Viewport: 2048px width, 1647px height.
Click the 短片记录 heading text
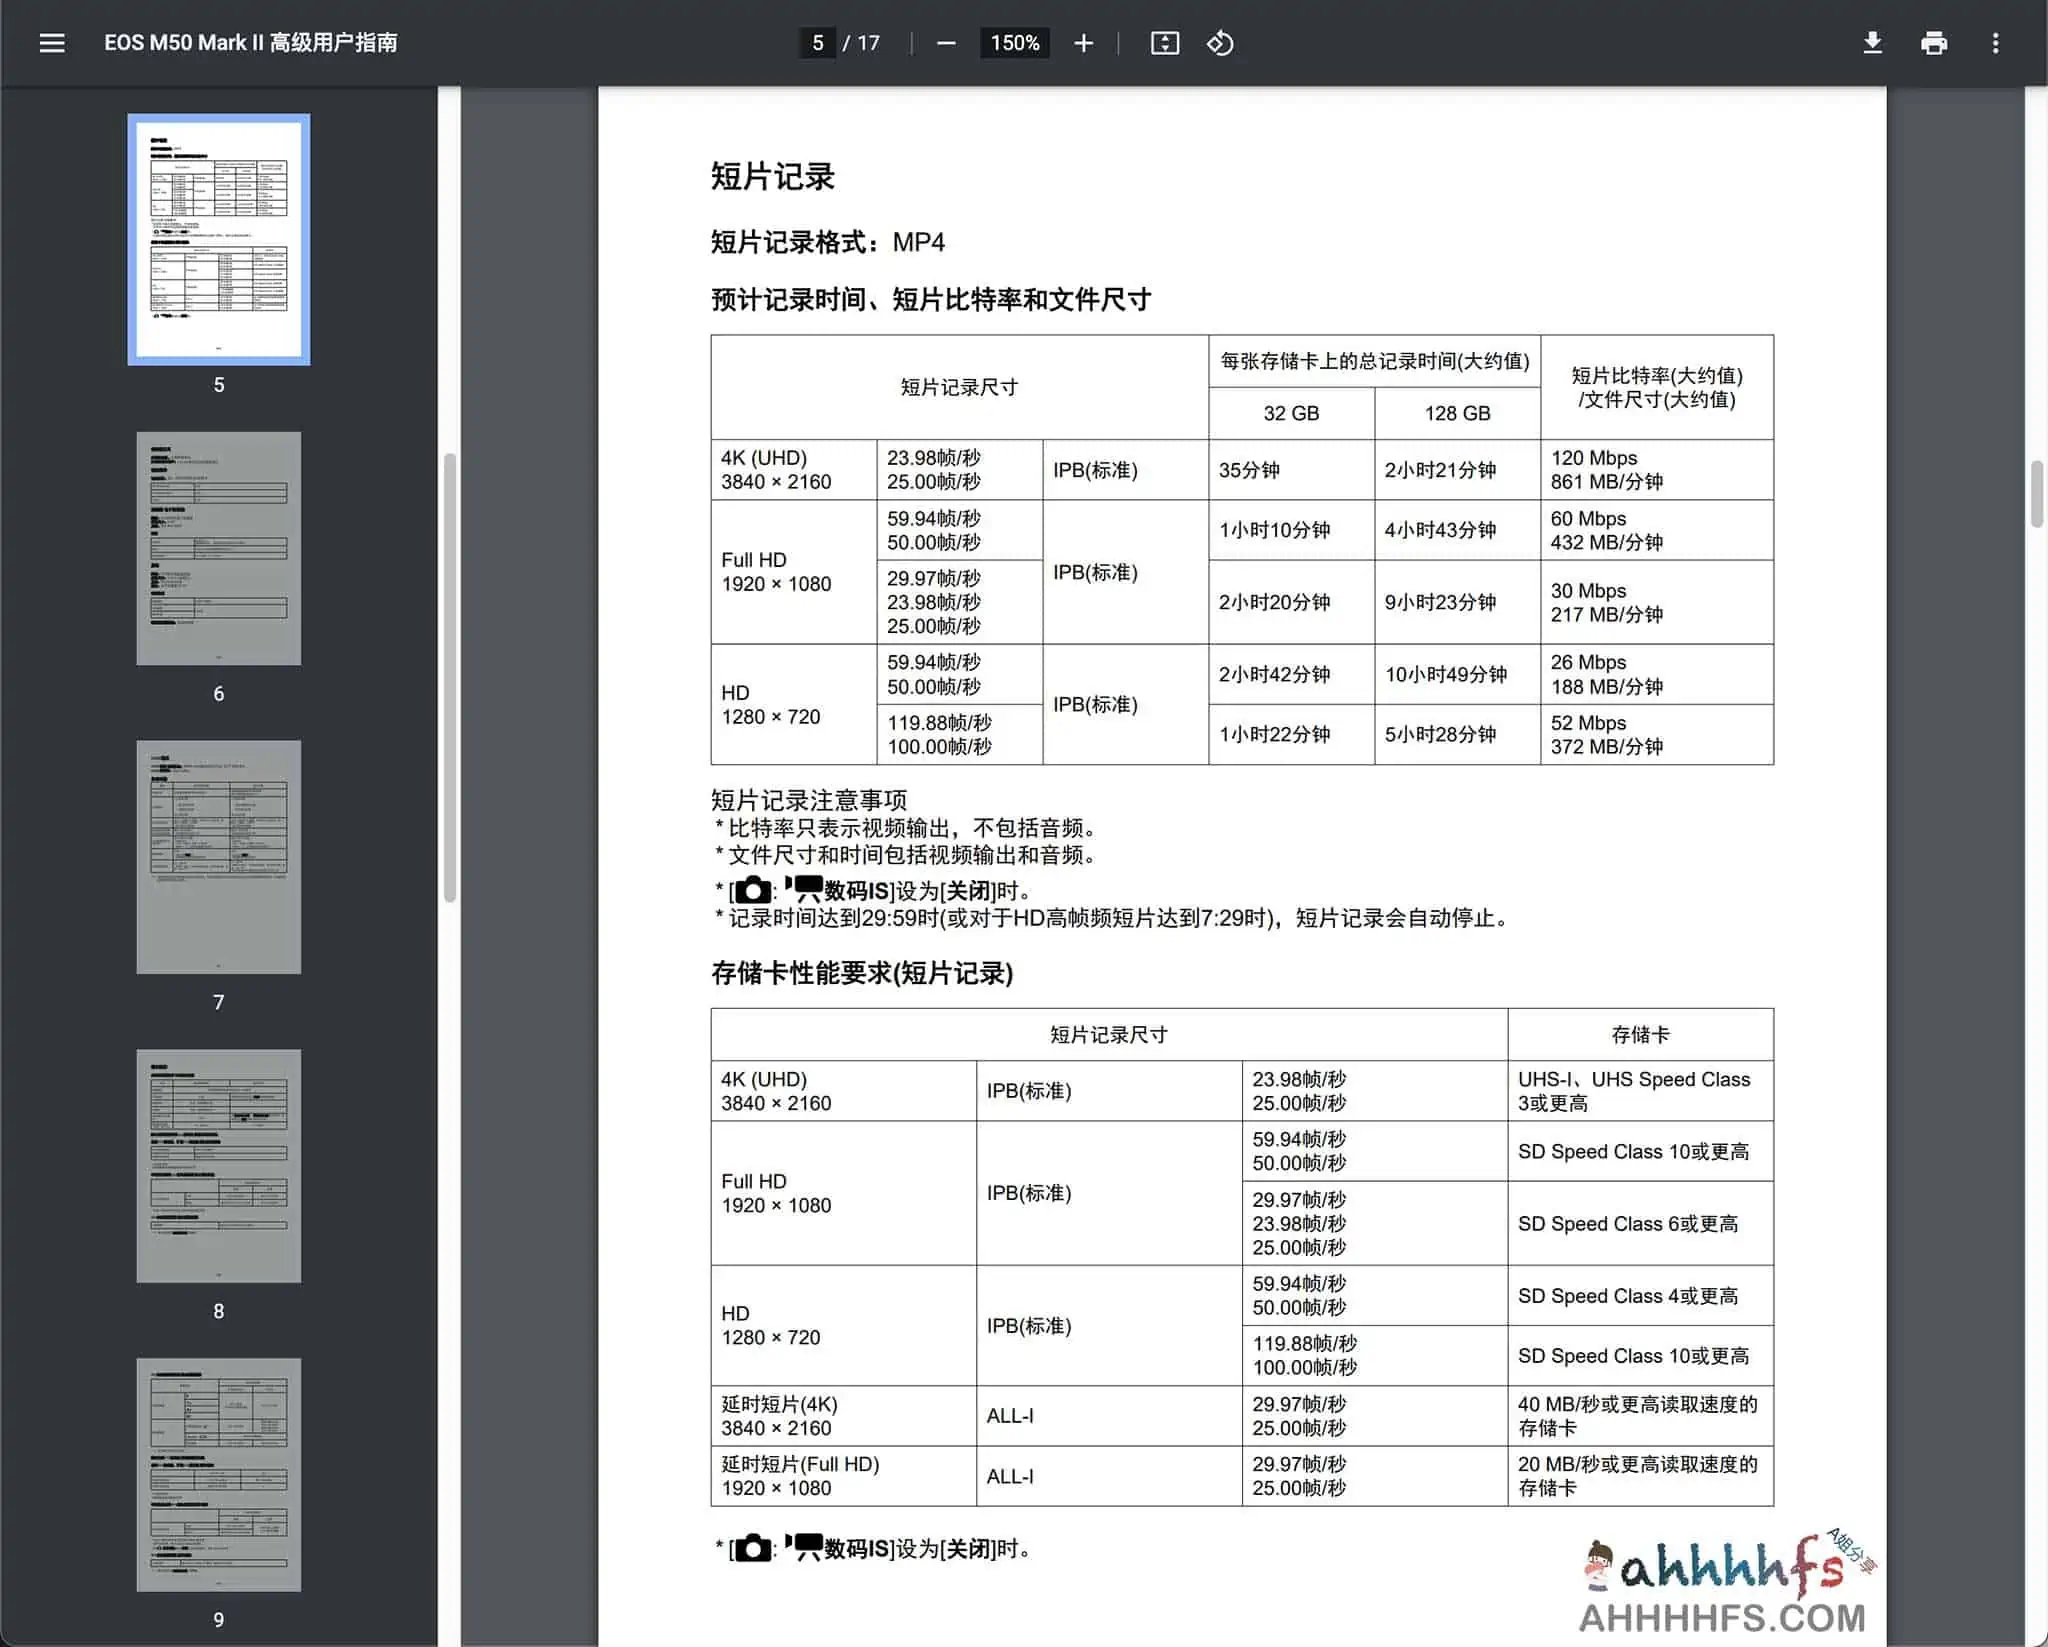(x=772, y=177)
